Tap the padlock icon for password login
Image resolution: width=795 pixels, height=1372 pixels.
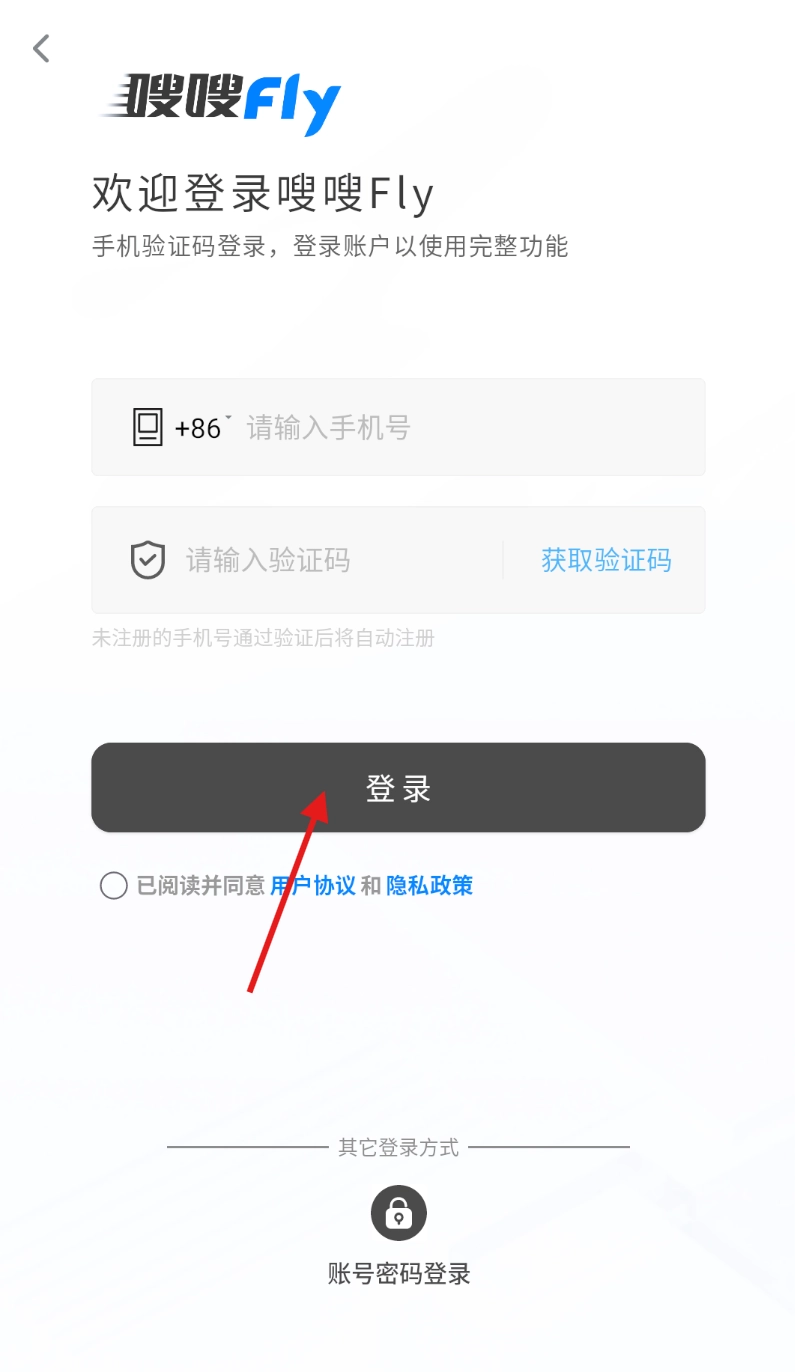(x=399, y=1213)
